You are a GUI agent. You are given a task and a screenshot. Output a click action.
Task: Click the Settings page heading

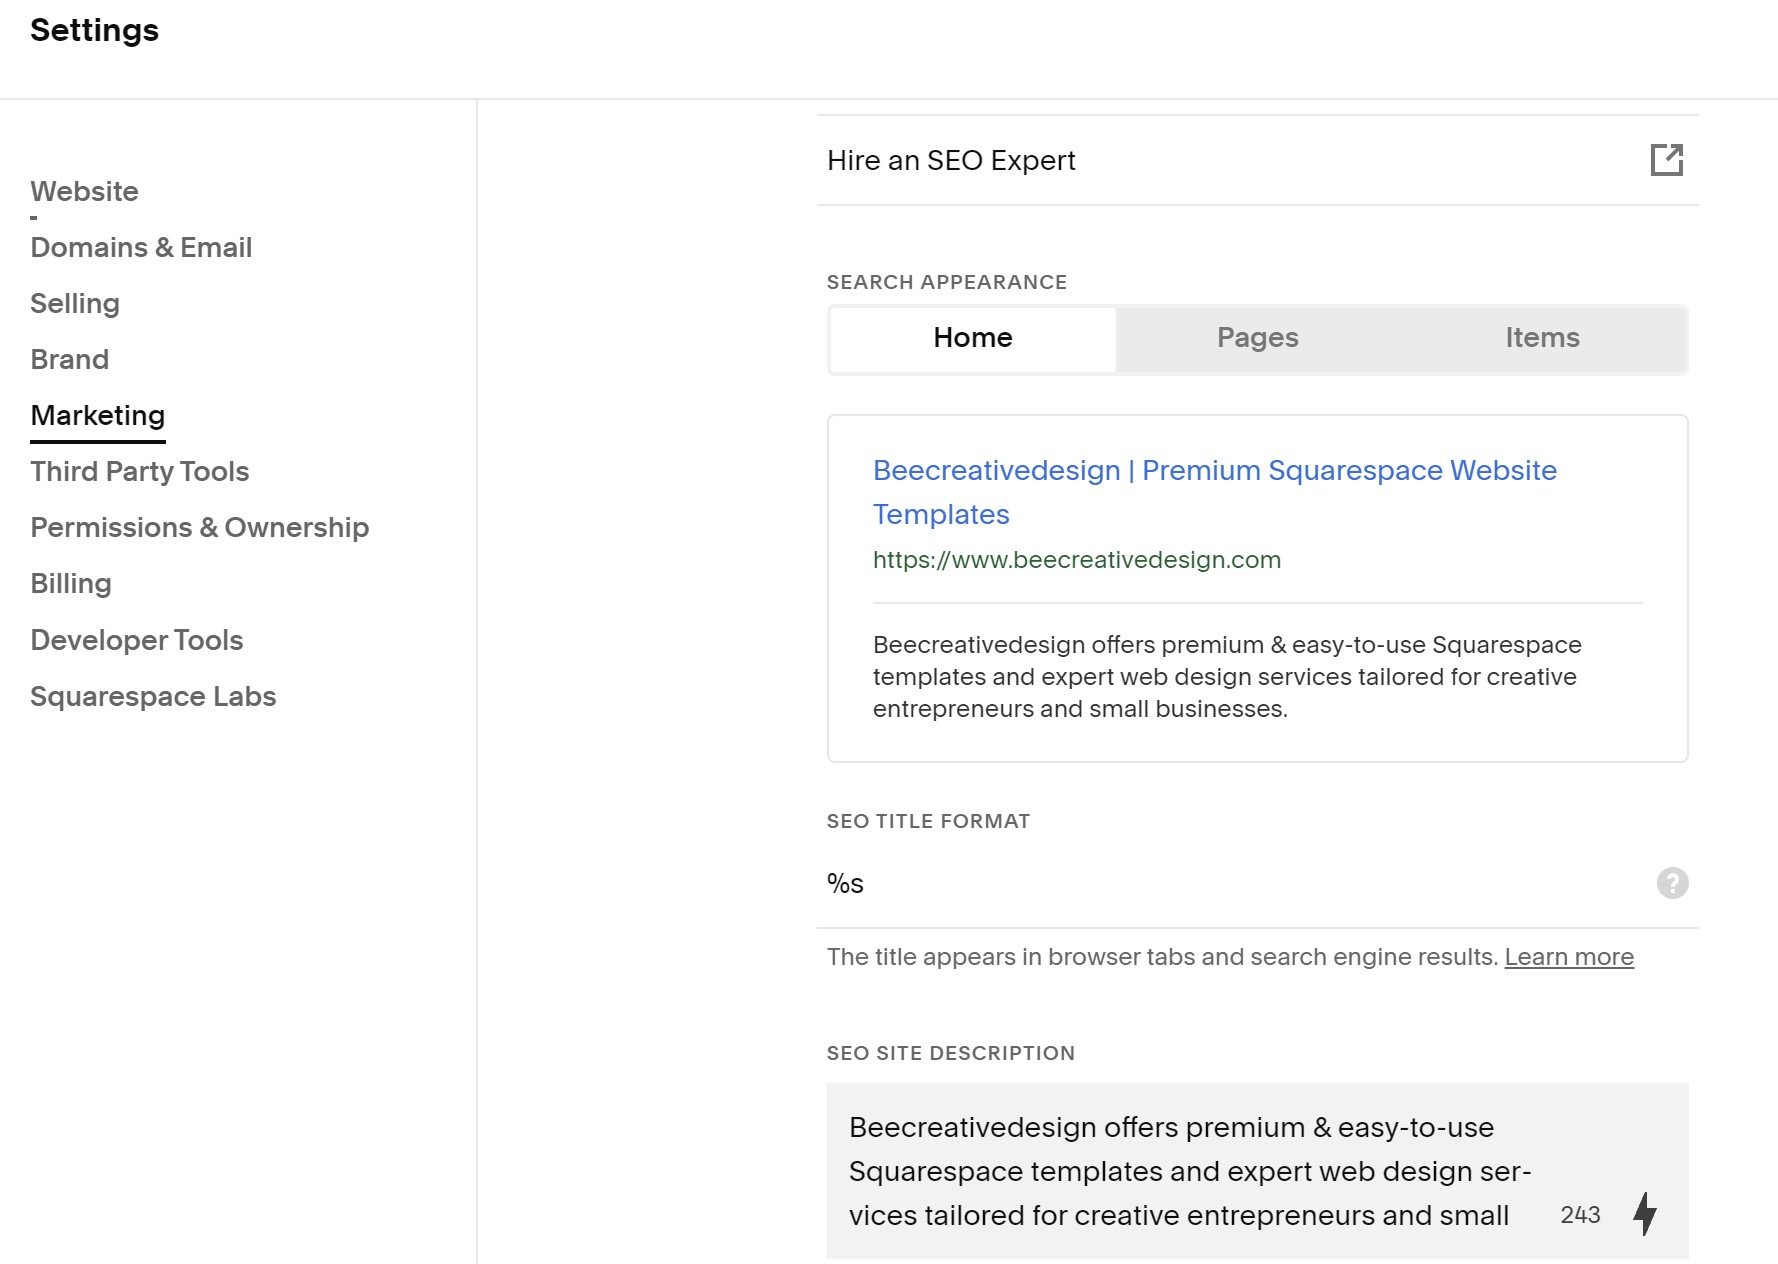[x=94, y=30]
